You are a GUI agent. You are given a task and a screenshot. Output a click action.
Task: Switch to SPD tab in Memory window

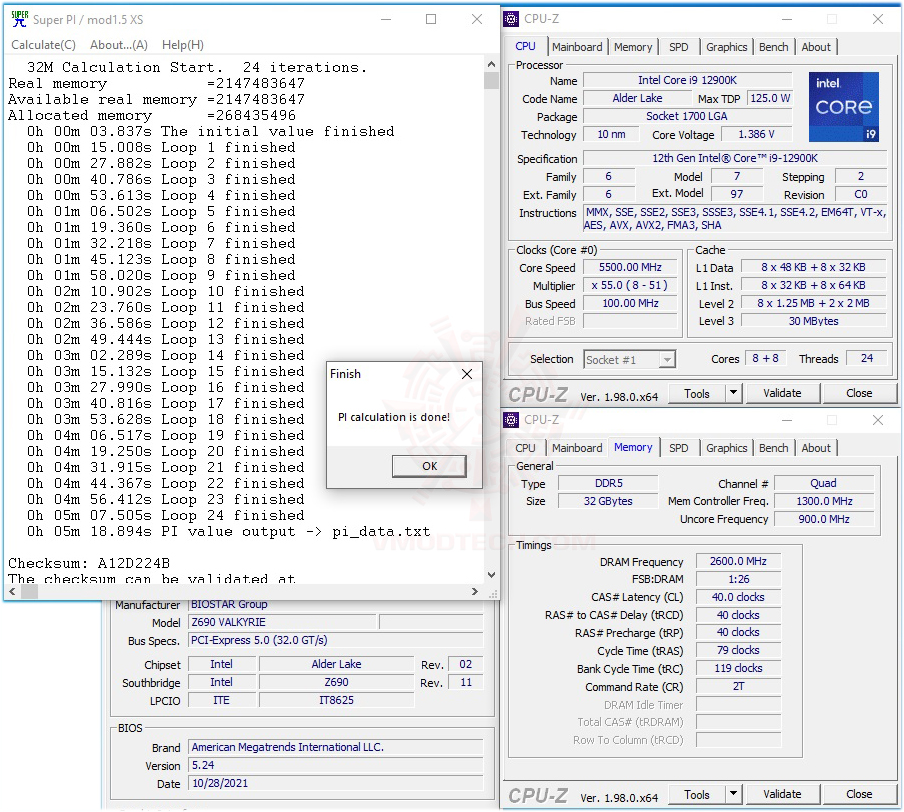click(678, 448)
